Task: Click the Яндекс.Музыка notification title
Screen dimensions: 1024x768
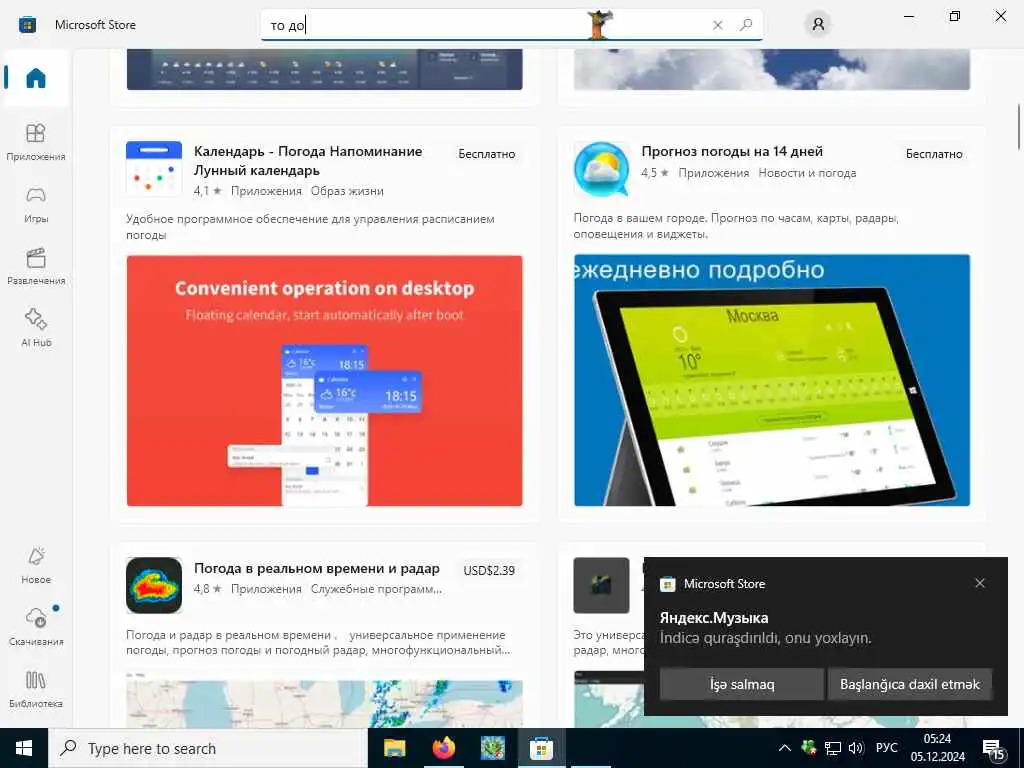Action: tap(714, 618)
